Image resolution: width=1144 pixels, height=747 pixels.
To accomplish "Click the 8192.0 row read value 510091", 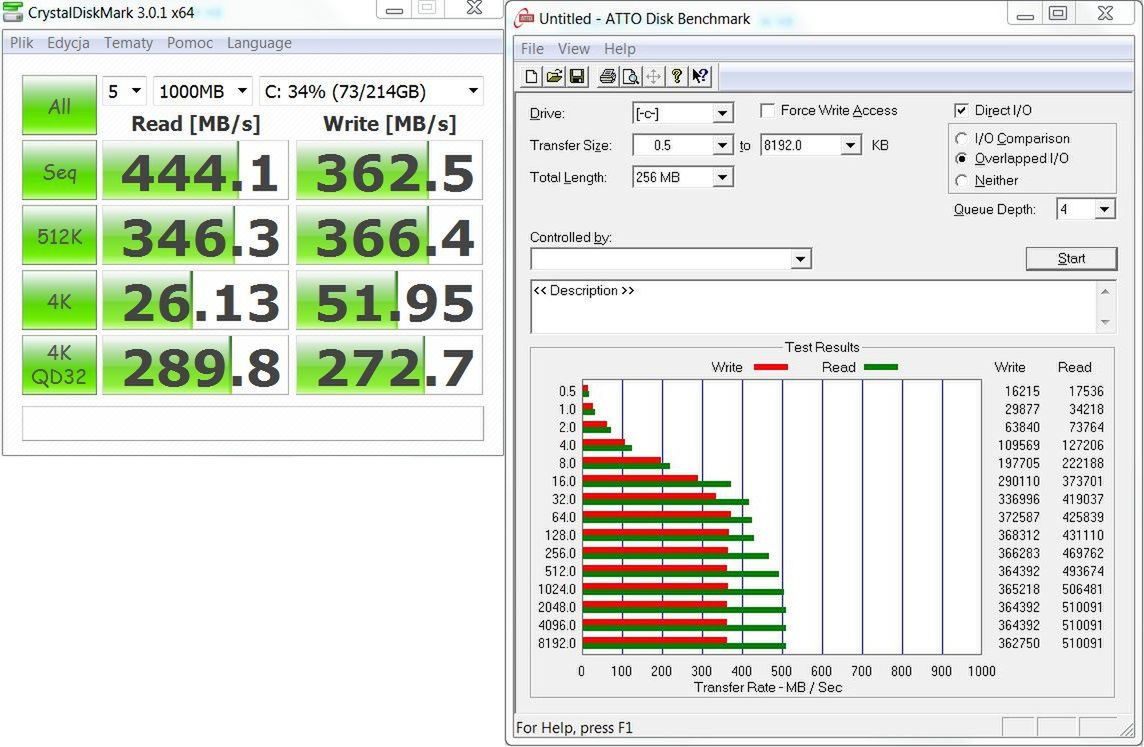I will 1082,643.
